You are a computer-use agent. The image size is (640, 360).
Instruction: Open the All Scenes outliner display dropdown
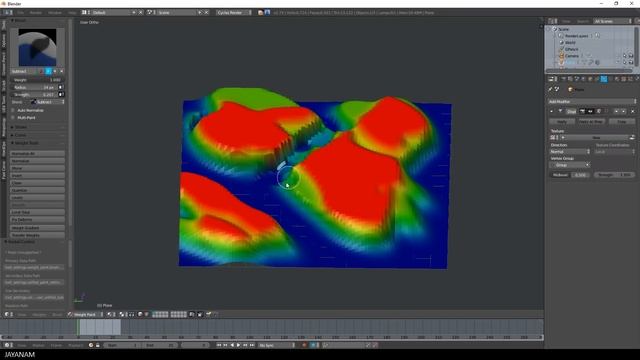[612, 21]
